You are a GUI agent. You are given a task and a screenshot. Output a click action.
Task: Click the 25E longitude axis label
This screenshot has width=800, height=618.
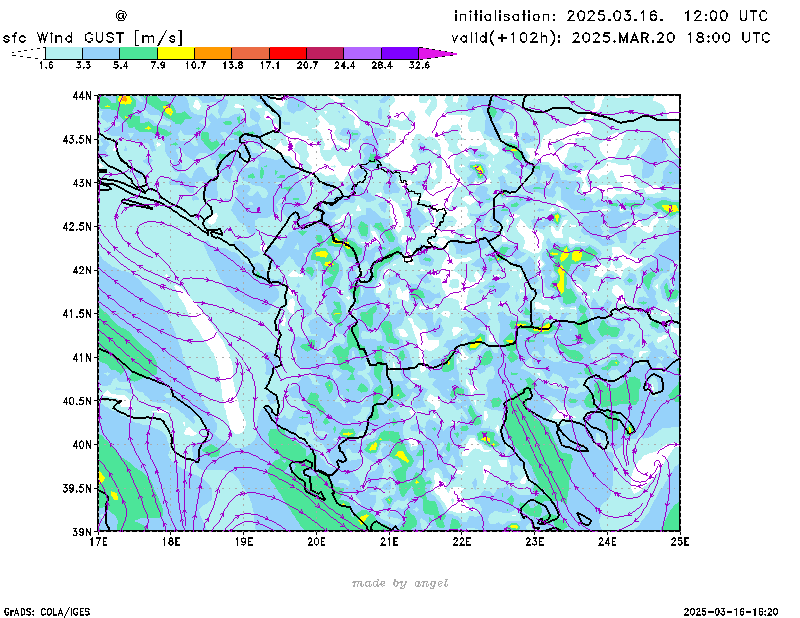tap(680, 541)
